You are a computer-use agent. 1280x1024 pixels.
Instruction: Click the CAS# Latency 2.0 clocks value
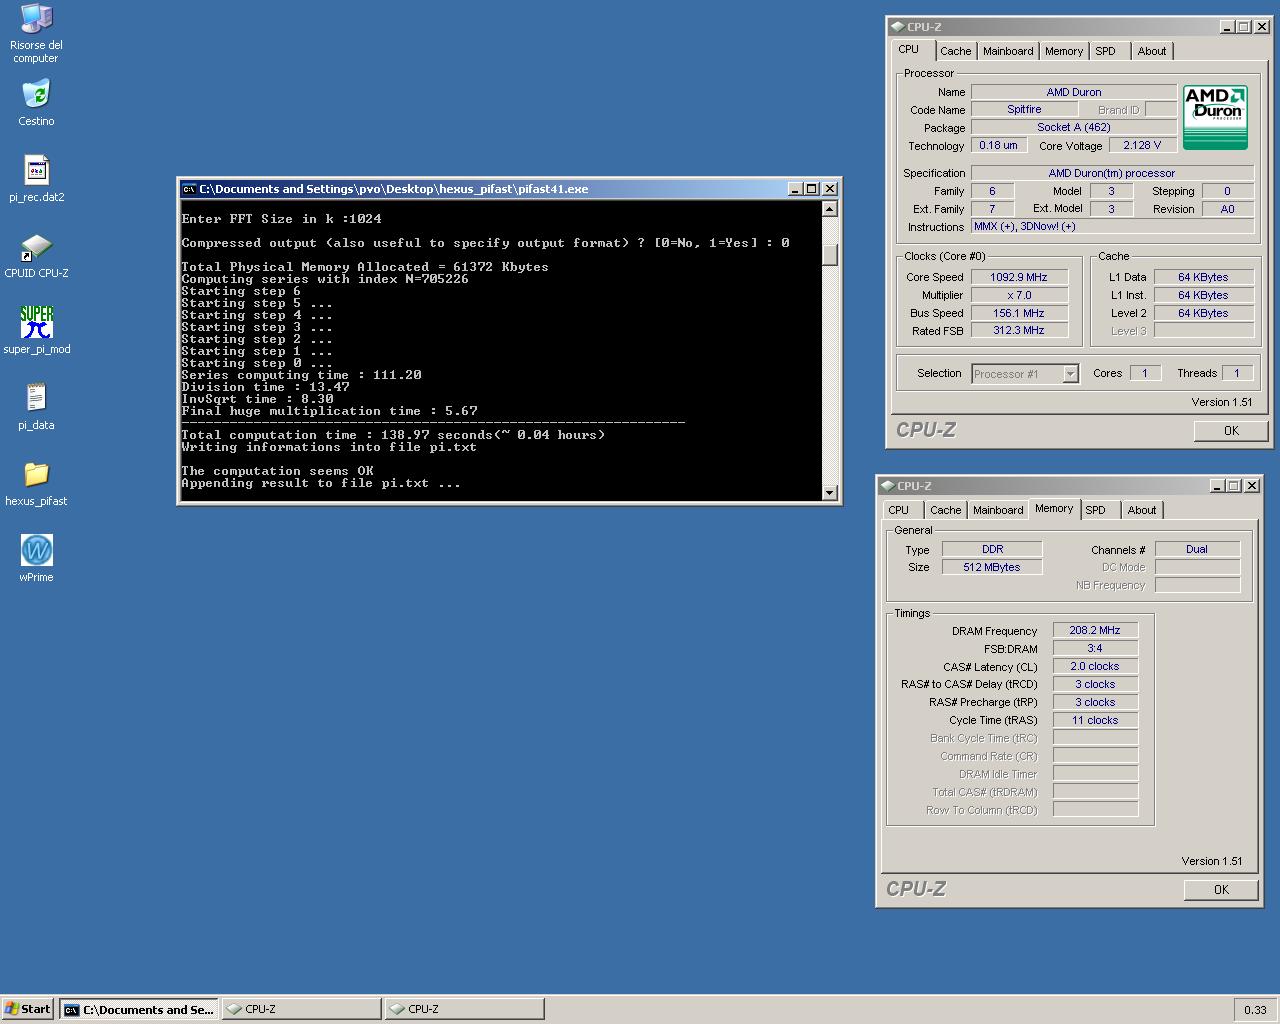[x=1095, y=667]
